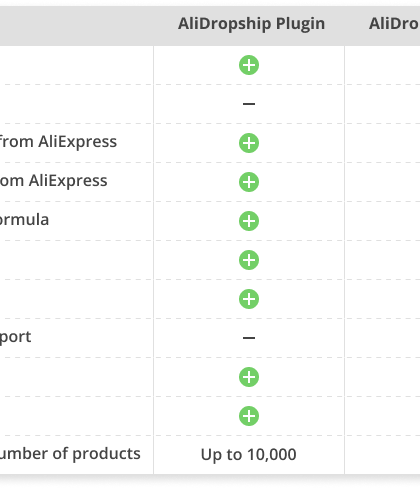Screen dimensions: 420x489
Task: Click the "ormula" row label
Action: (x=24, y=220)
